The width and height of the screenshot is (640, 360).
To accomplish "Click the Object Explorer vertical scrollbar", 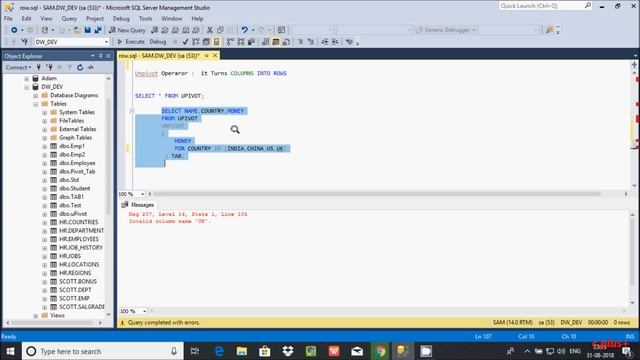I will (109, 155).
